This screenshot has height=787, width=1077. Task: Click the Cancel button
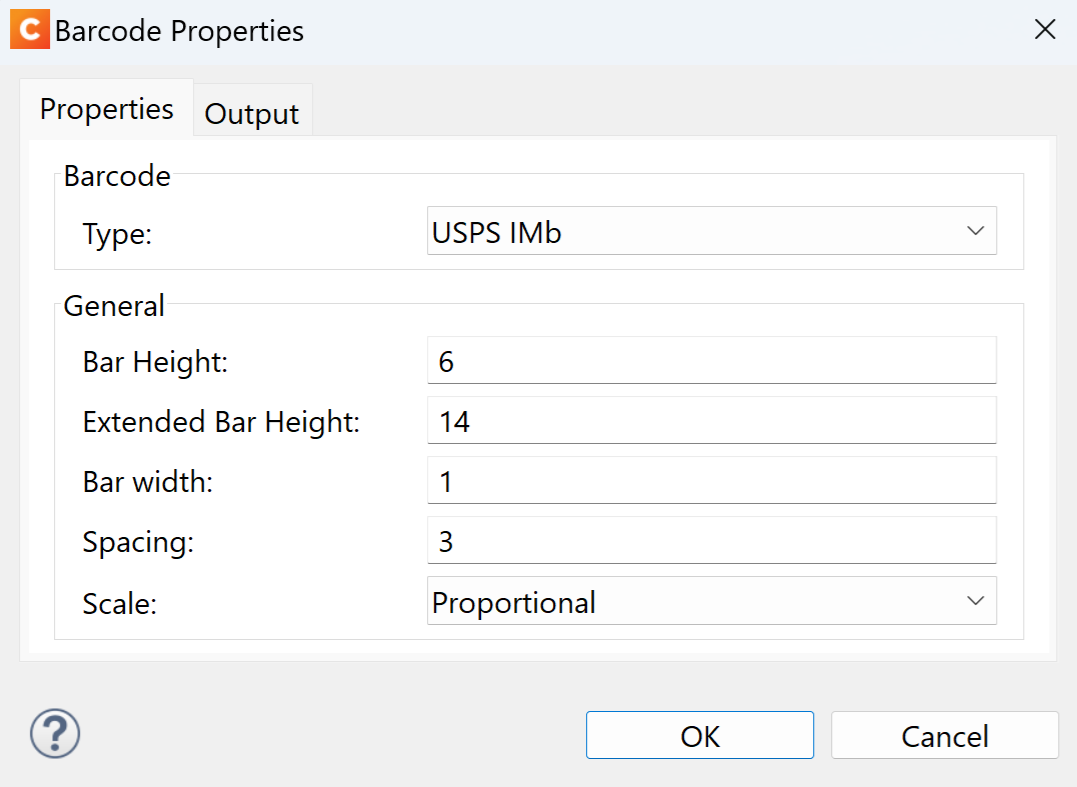click(944, 735)
